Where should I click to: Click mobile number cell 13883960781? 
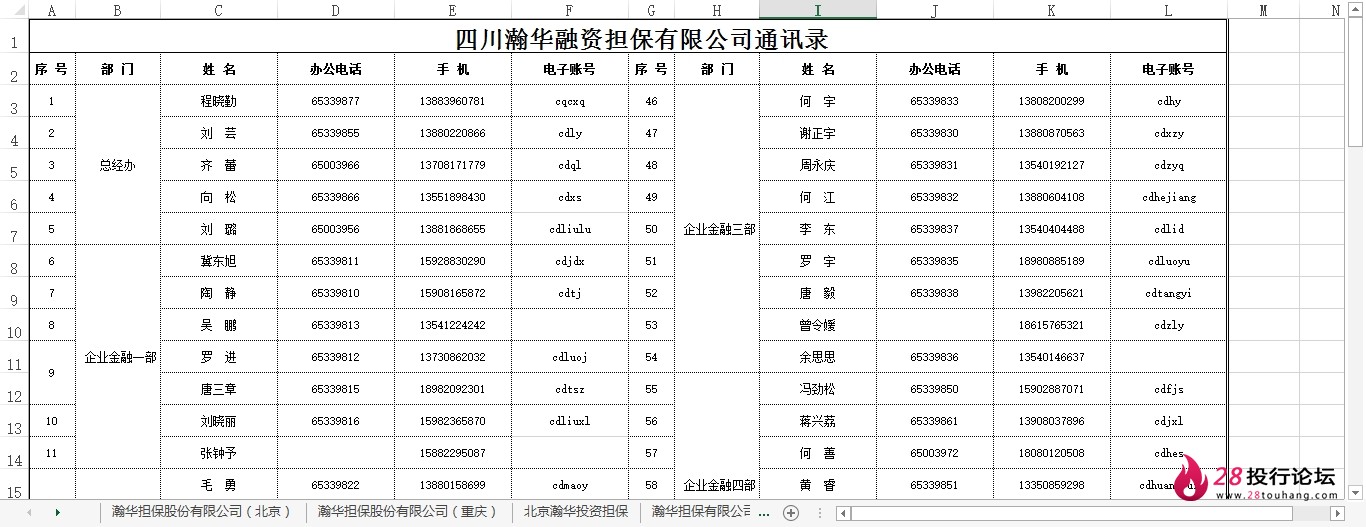[x=453, y=102]
